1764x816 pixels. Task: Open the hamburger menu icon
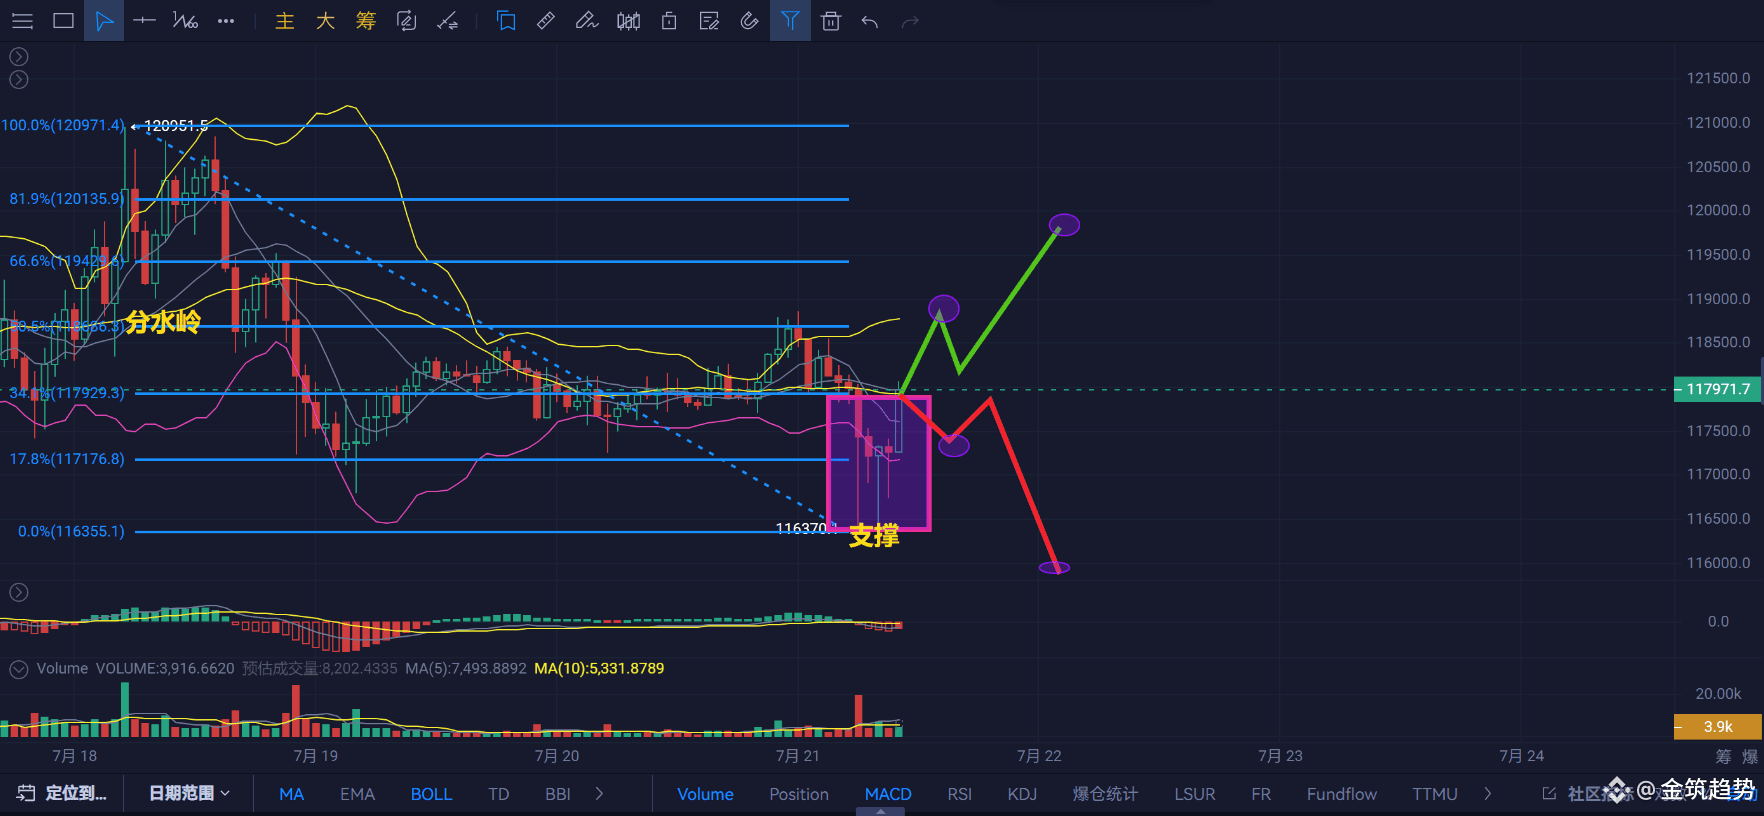(22, 21)
